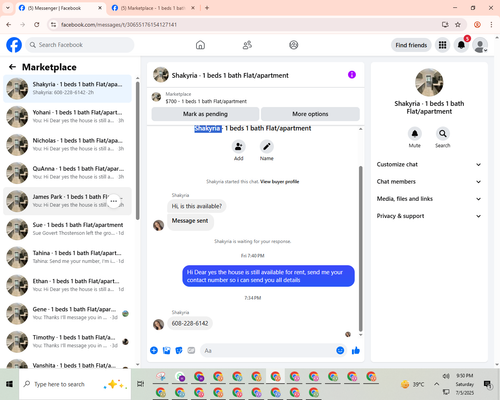Open the emoji picker smiley icon

tap(340, 350)
